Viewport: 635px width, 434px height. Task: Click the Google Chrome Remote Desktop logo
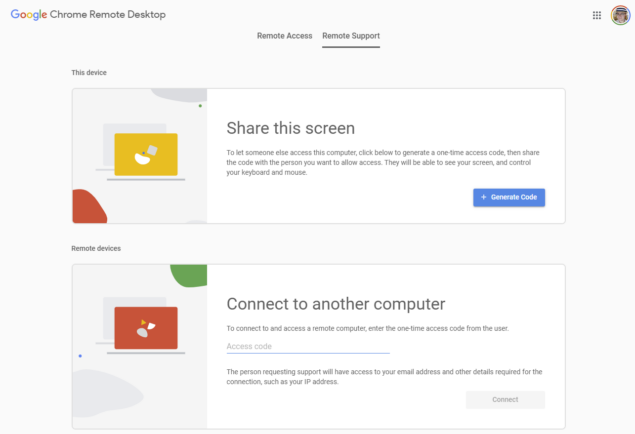coord(88,15)
